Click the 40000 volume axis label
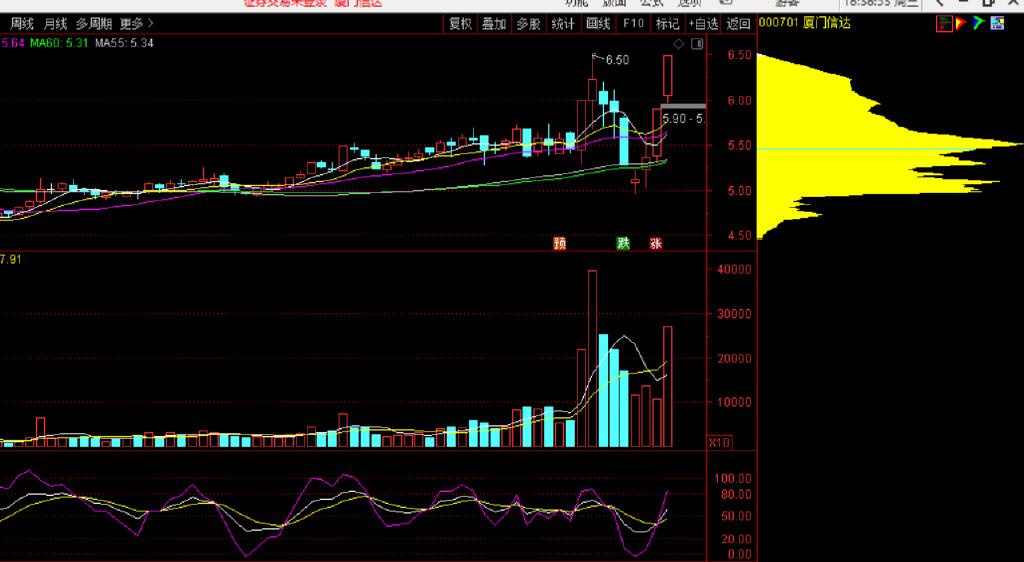1024x562 pixels. pos(734,269)
